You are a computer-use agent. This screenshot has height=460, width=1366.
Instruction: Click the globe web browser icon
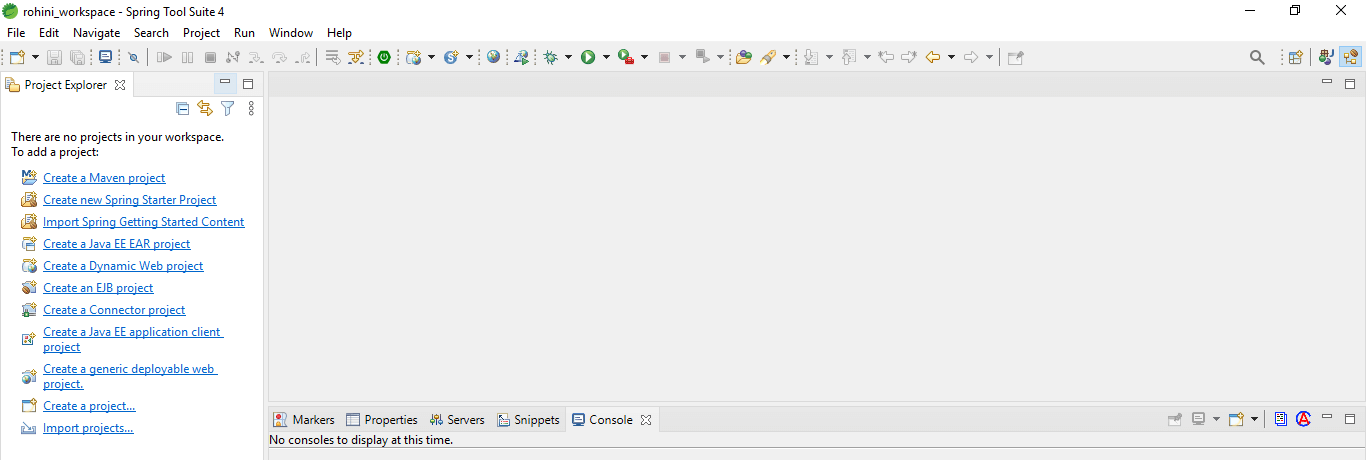(x=493, y=58)
